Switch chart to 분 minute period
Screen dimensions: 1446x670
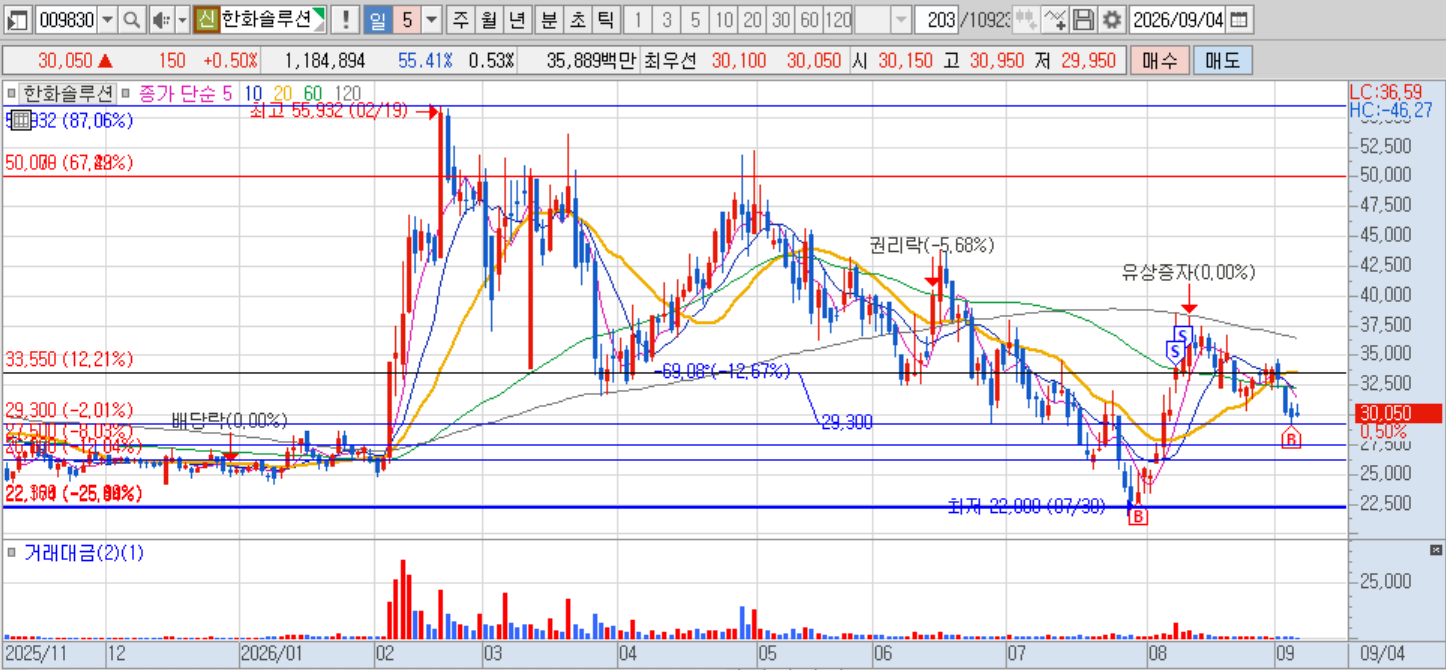coord(550,19)
